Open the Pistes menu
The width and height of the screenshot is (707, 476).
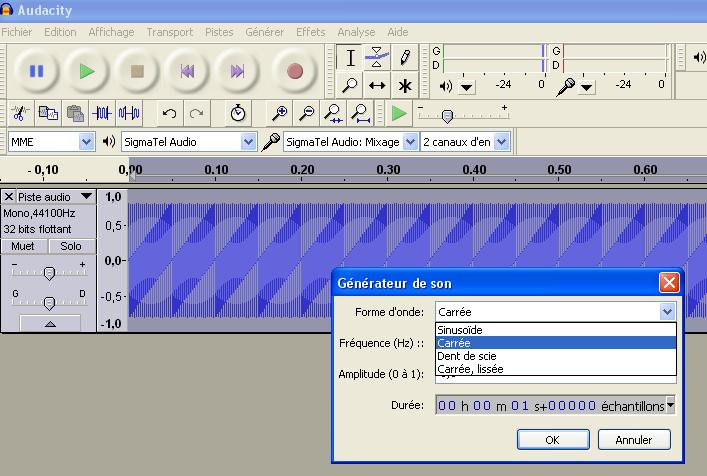click(219, 32)
